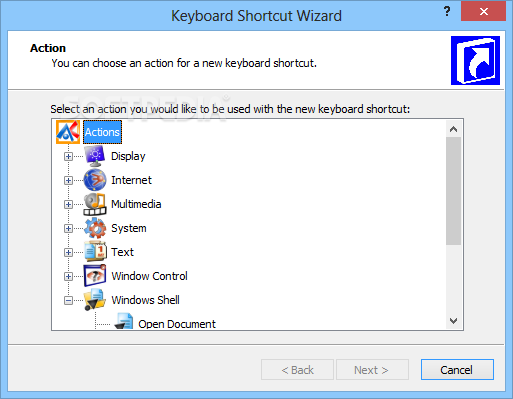Click the System gear icon
The width and height of the screenshot is (513, 399).
(95, 228)
